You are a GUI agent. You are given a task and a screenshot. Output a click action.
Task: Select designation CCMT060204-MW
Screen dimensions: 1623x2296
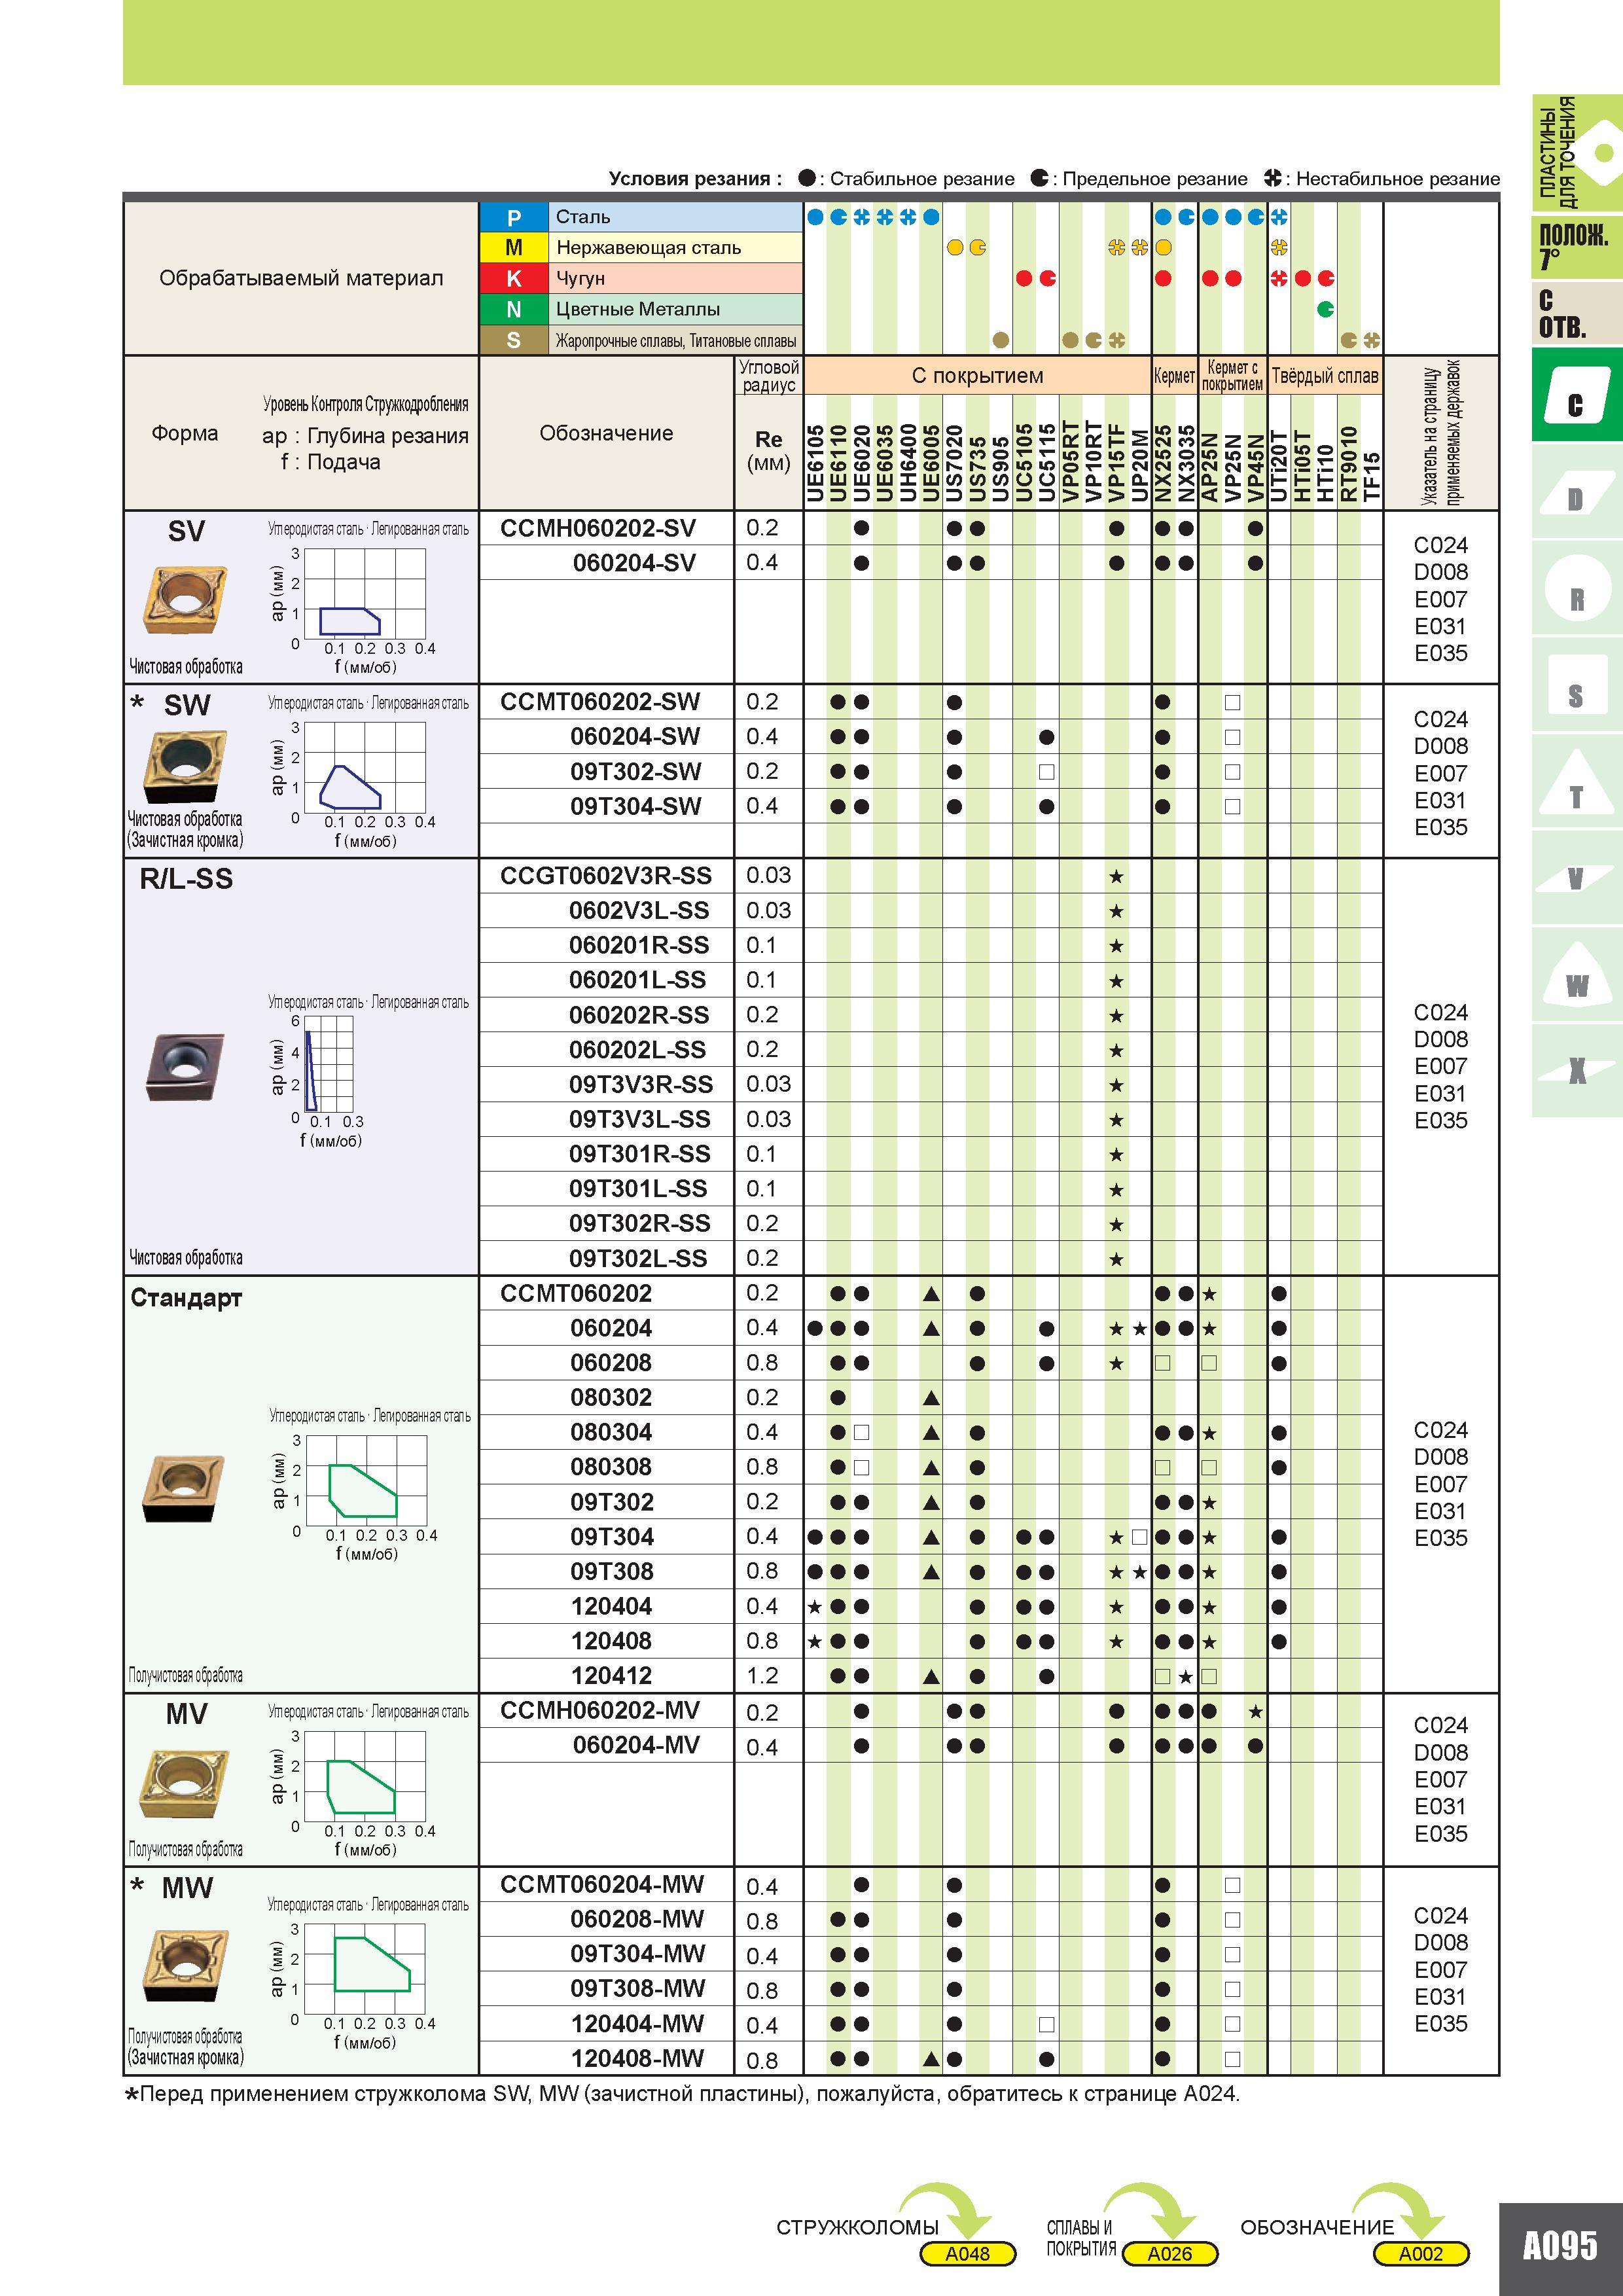pyautogui.click(x=602, y=1884)
